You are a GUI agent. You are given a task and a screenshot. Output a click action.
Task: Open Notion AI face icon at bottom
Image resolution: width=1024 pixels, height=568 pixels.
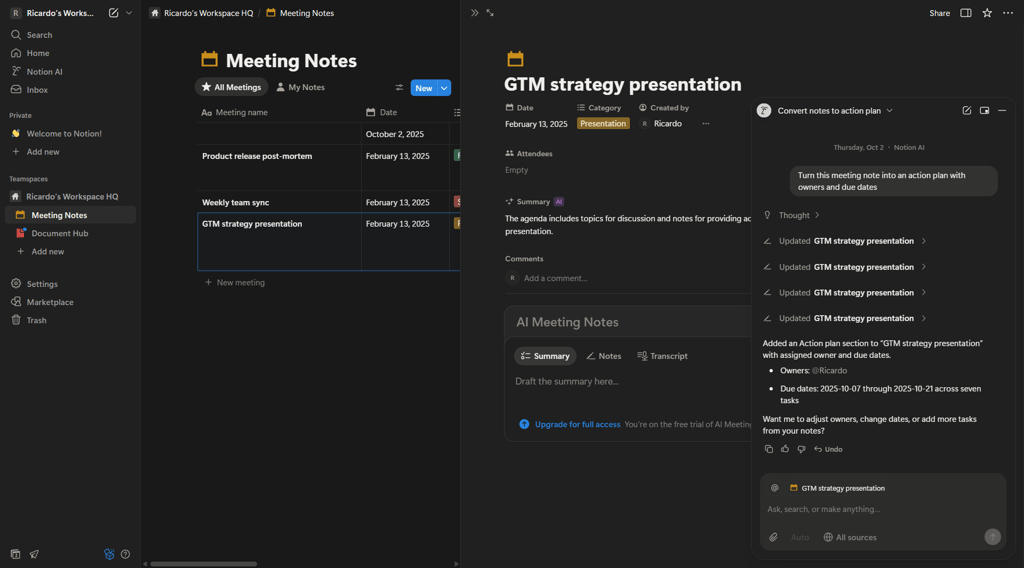click(x=109, y=554)
